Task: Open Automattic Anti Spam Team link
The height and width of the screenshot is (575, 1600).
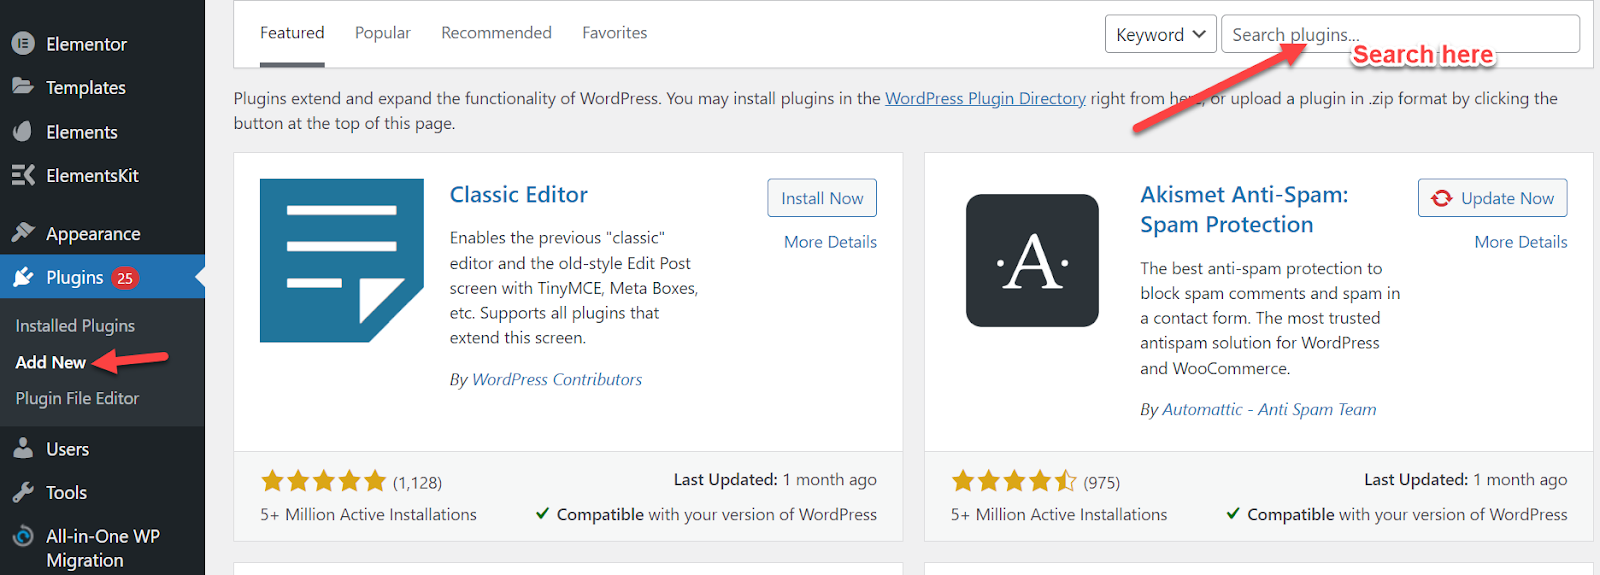Action: click(x=1269, y=409)
